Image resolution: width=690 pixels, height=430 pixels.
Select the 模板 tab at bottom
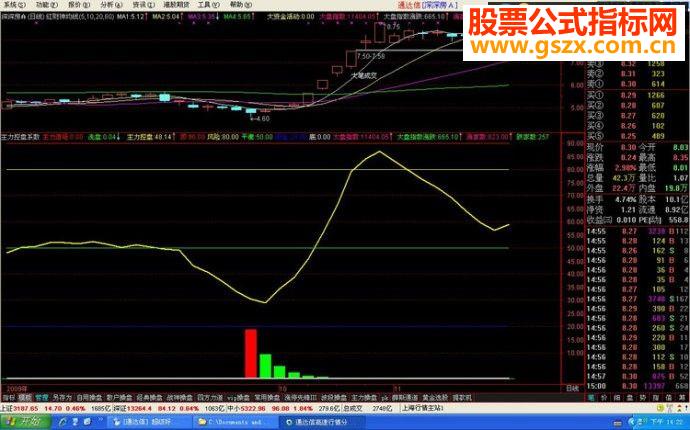[24, 397]
